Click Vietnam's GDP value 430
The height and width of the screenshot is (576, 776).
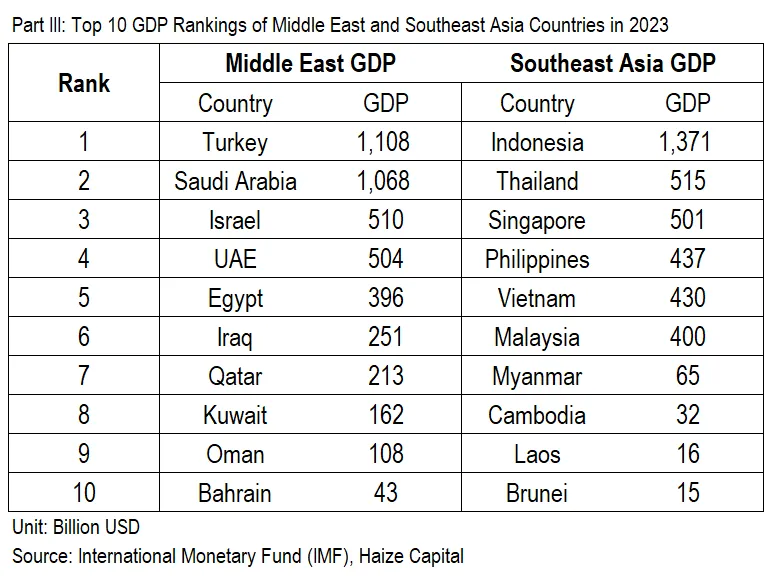[x=687, y=298]
